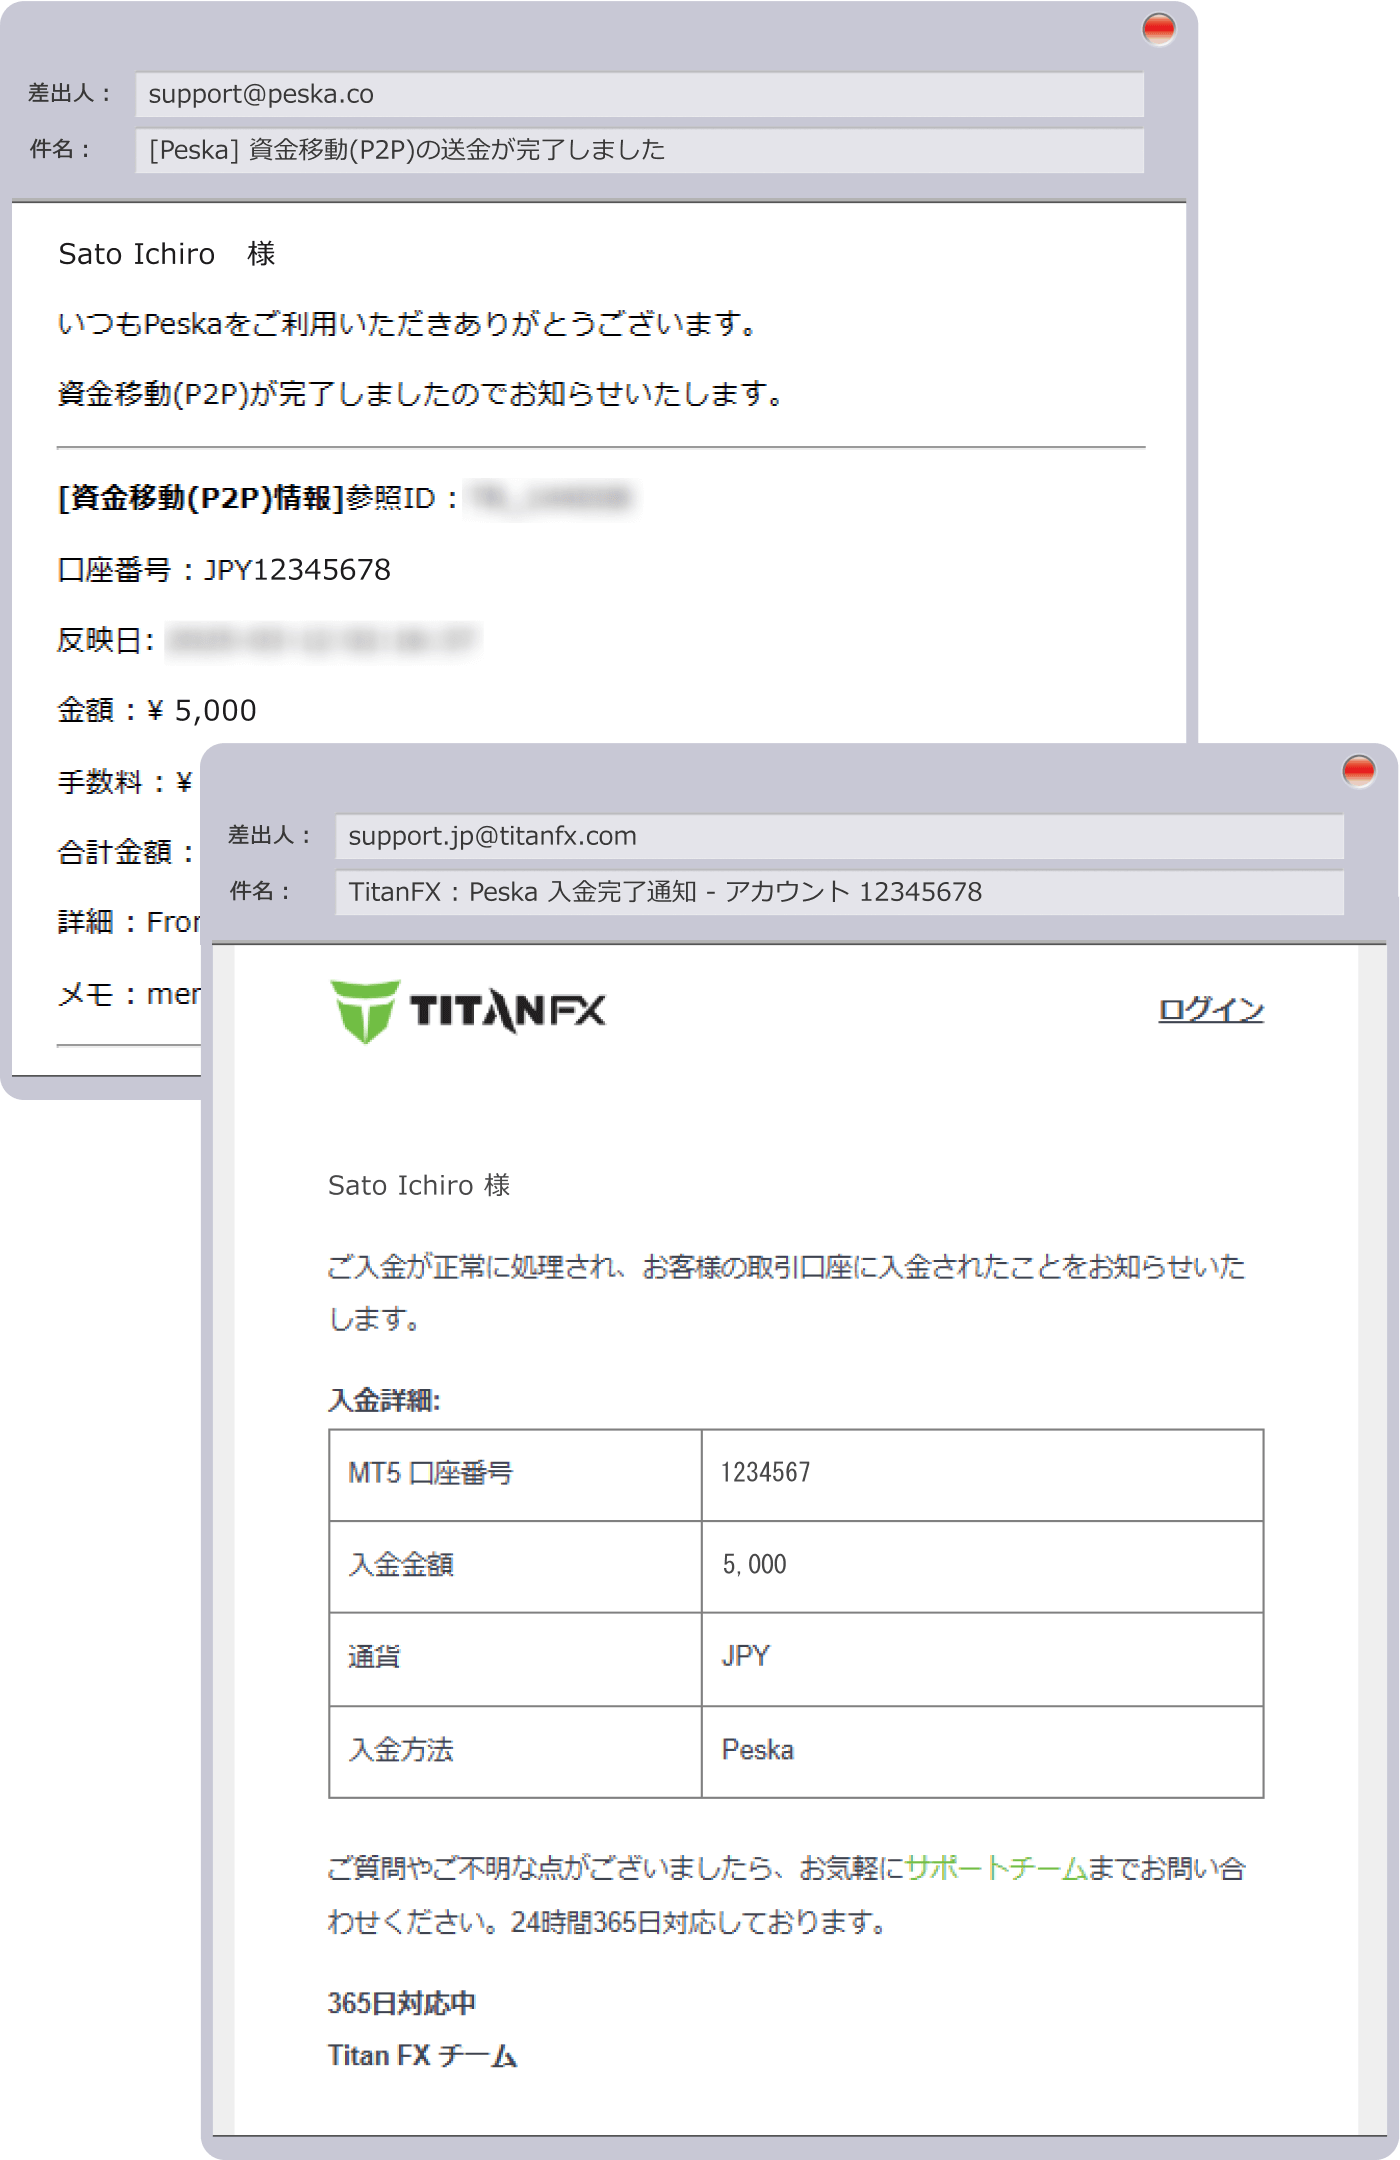Click the 365日対応中 text
Viewport: 1400px width, 2160px height.
[x=402, y=2003]
